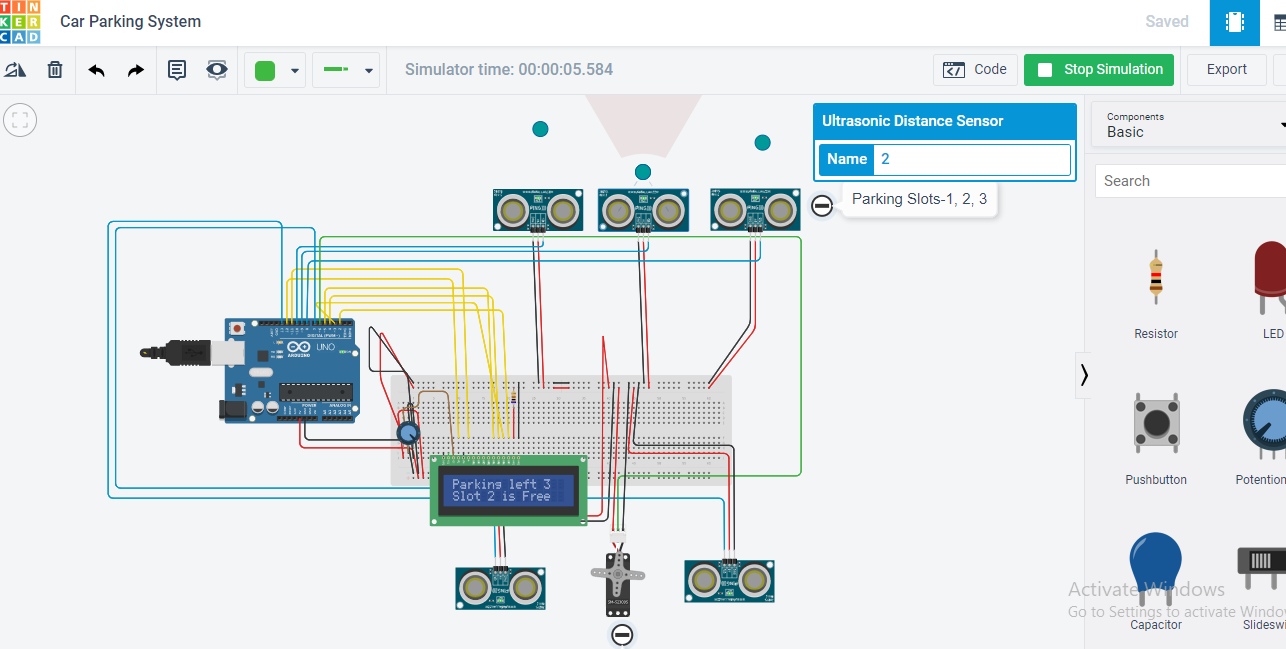The height and width of the screenshot is (649, 1286).
Task: Click Zoom to fit icon
Action: coord(20,121)
